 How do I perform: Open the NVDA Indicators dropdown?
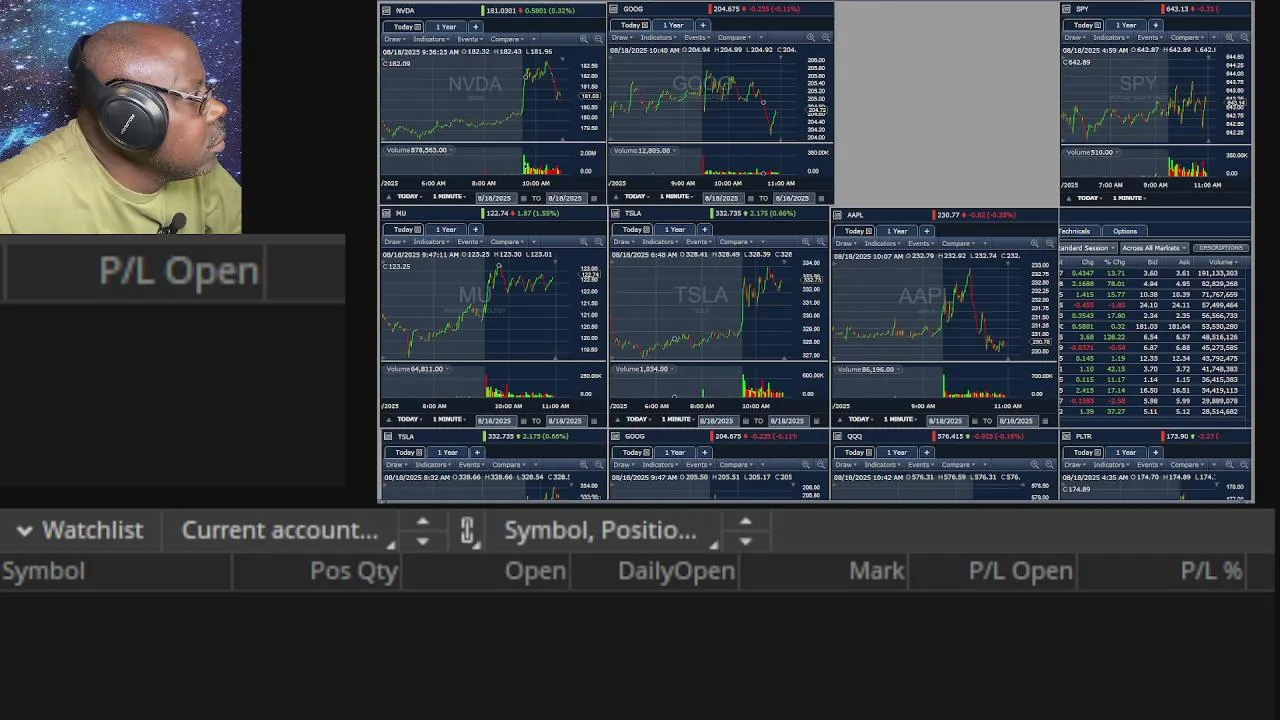[433, 39]
